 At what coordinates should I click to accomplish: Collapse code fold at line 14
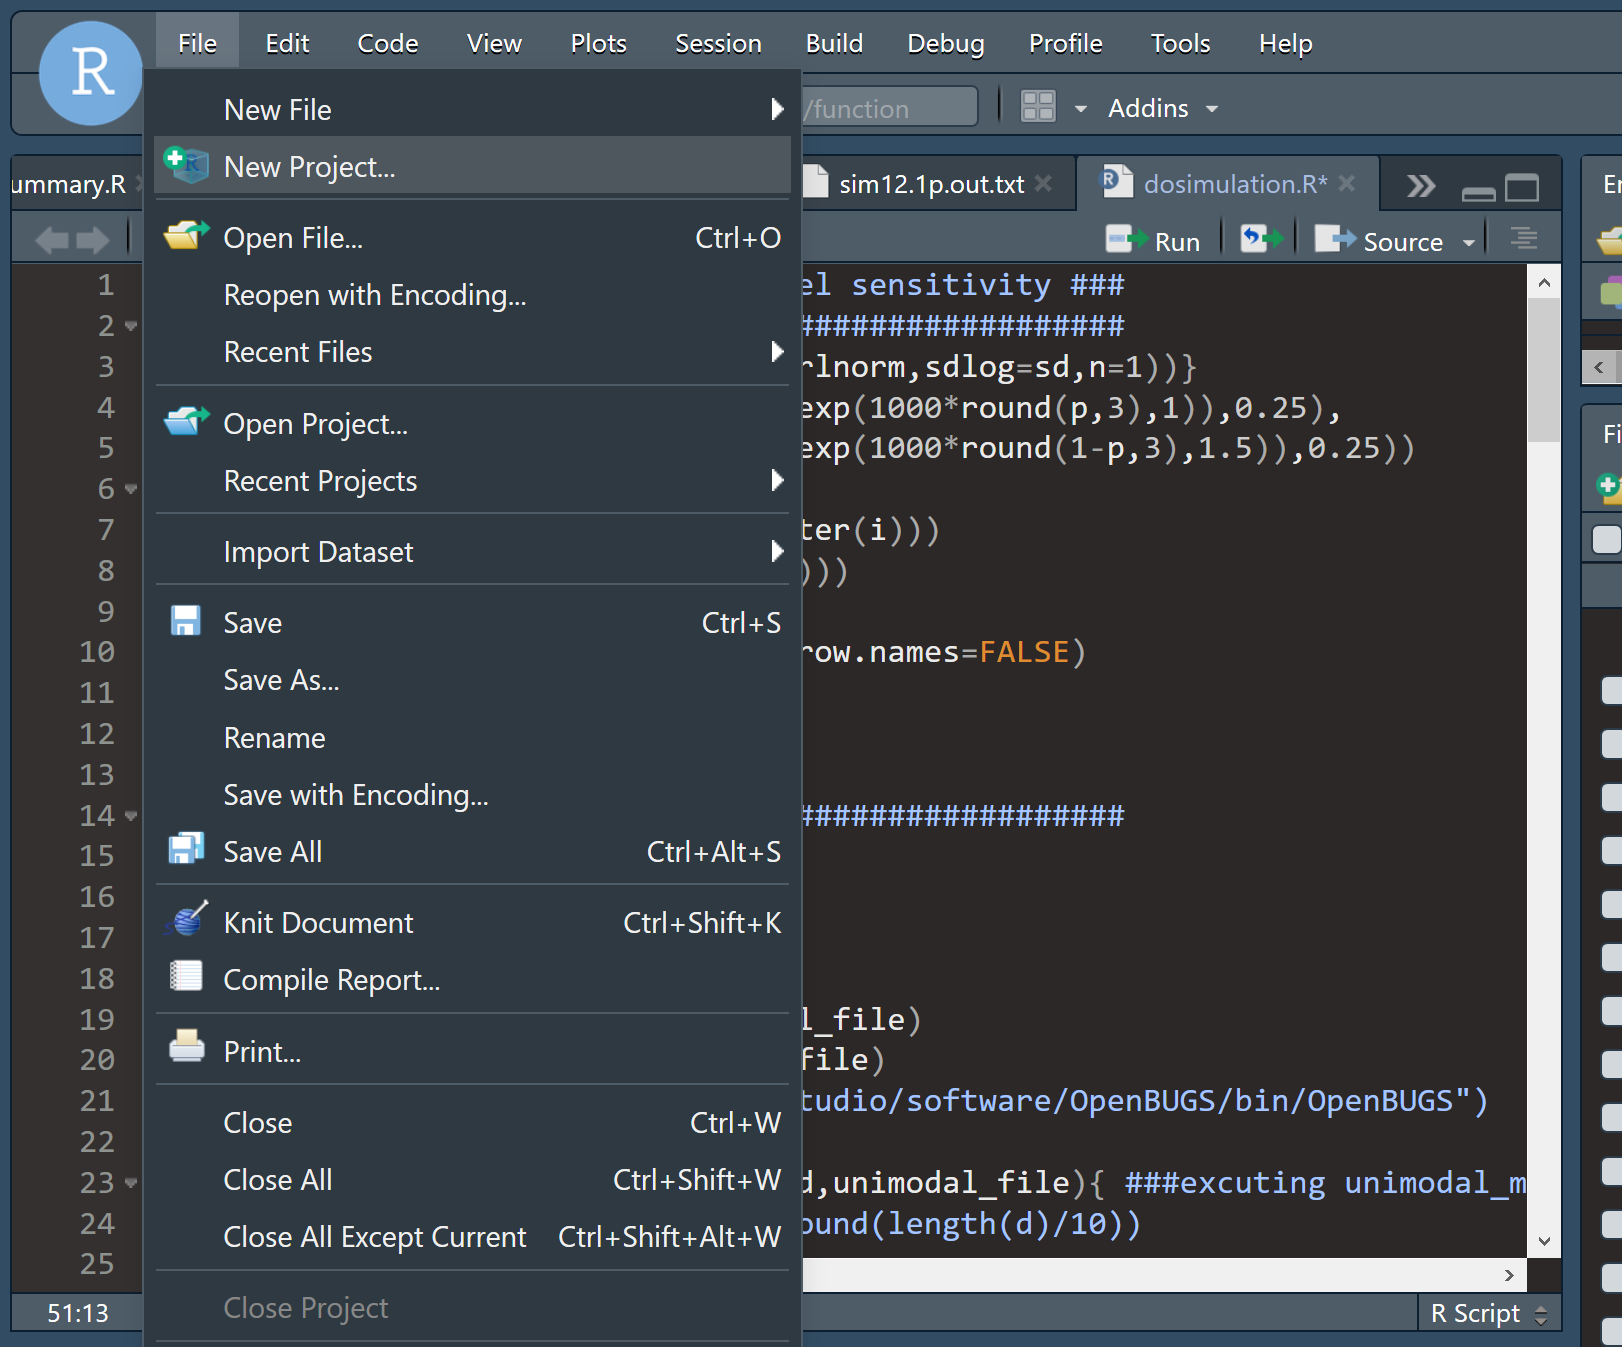[x=131, y=816]
